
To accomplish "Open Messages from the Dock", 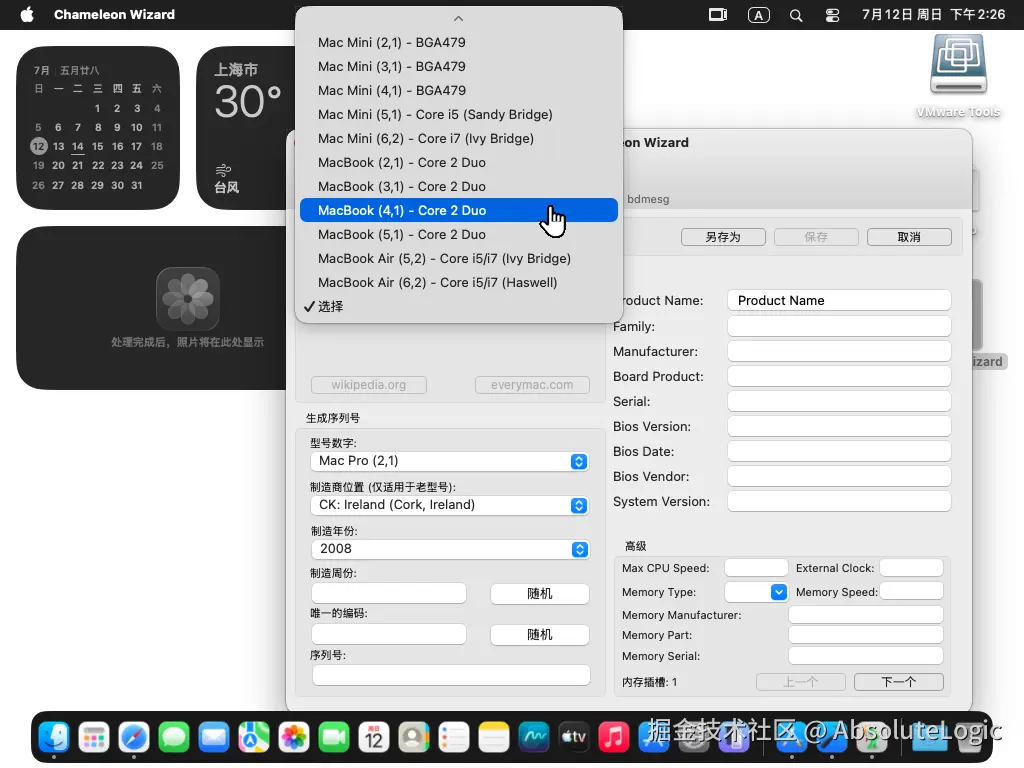I will click(174, 738).
